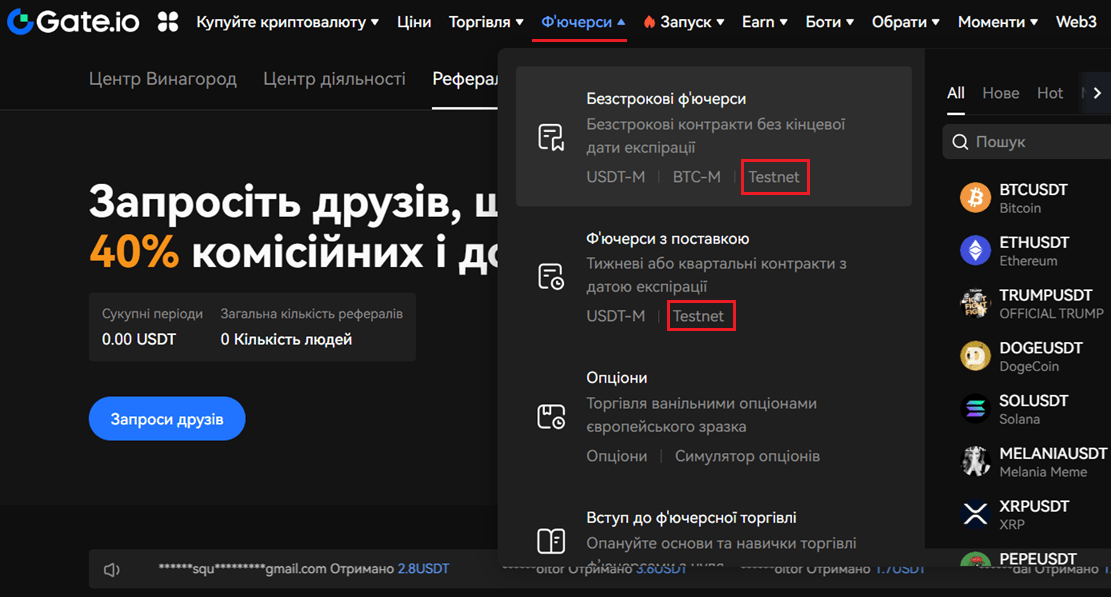Image resolution: width=1111 pixels, height=597 pixels.
Task: Click the speaker announcement icon
Action: (112, 569)
